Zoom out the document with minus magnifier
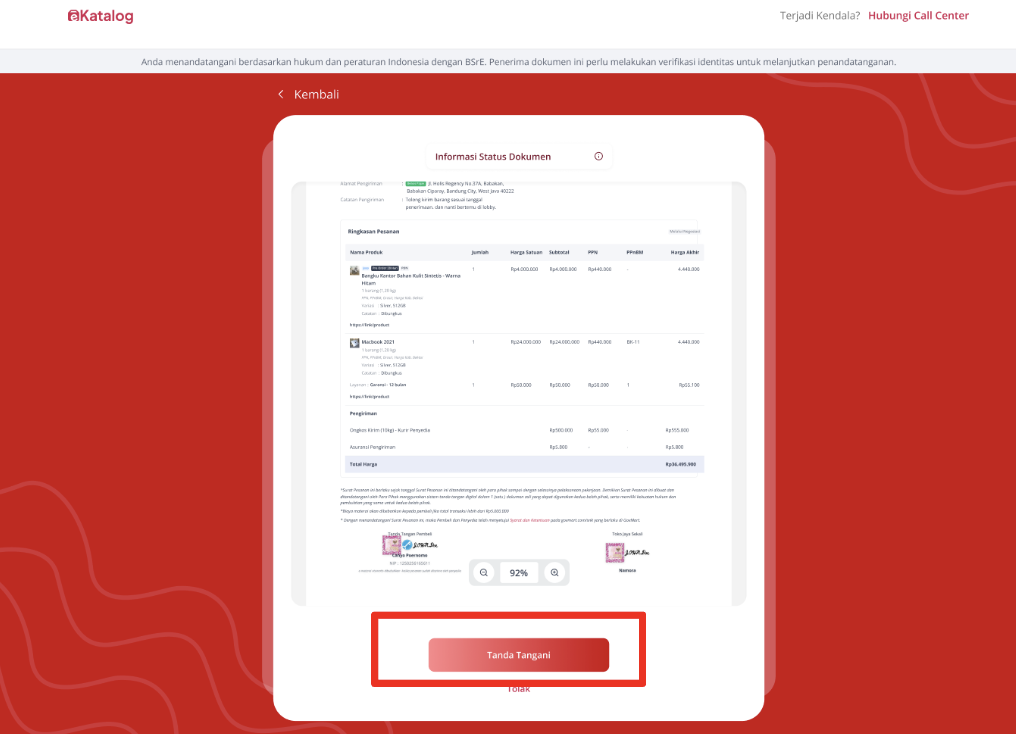Image resolution: width=1016 pixels, height=734 pixels. [483, 573]
